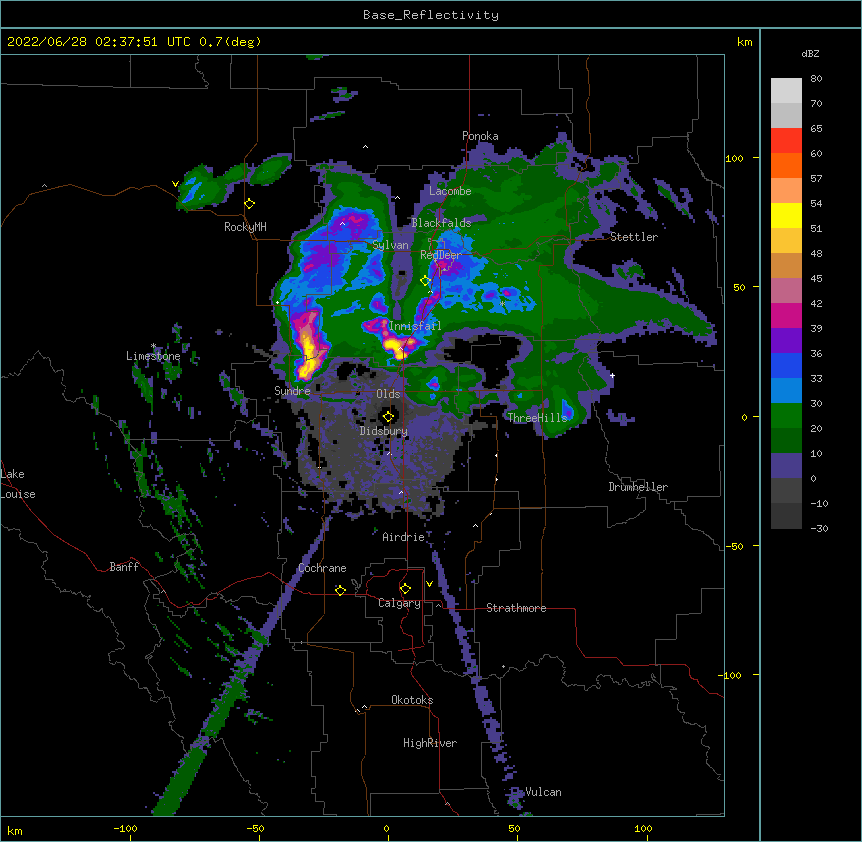Click the ThreeHills label
The height and width of the screenshot is (842, 862).
pos(537,418)
